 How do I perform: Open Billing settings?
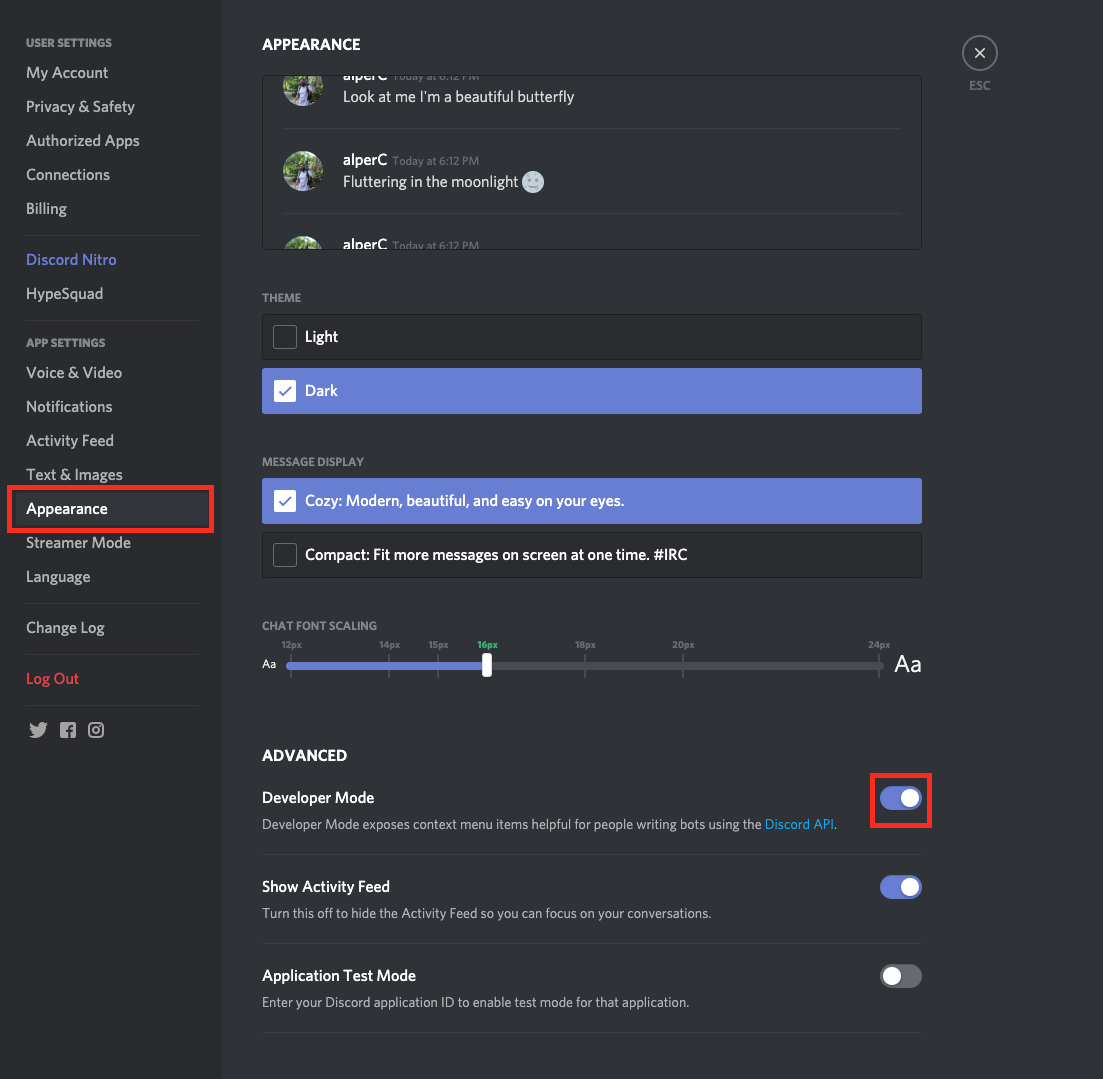click(46, 209)
